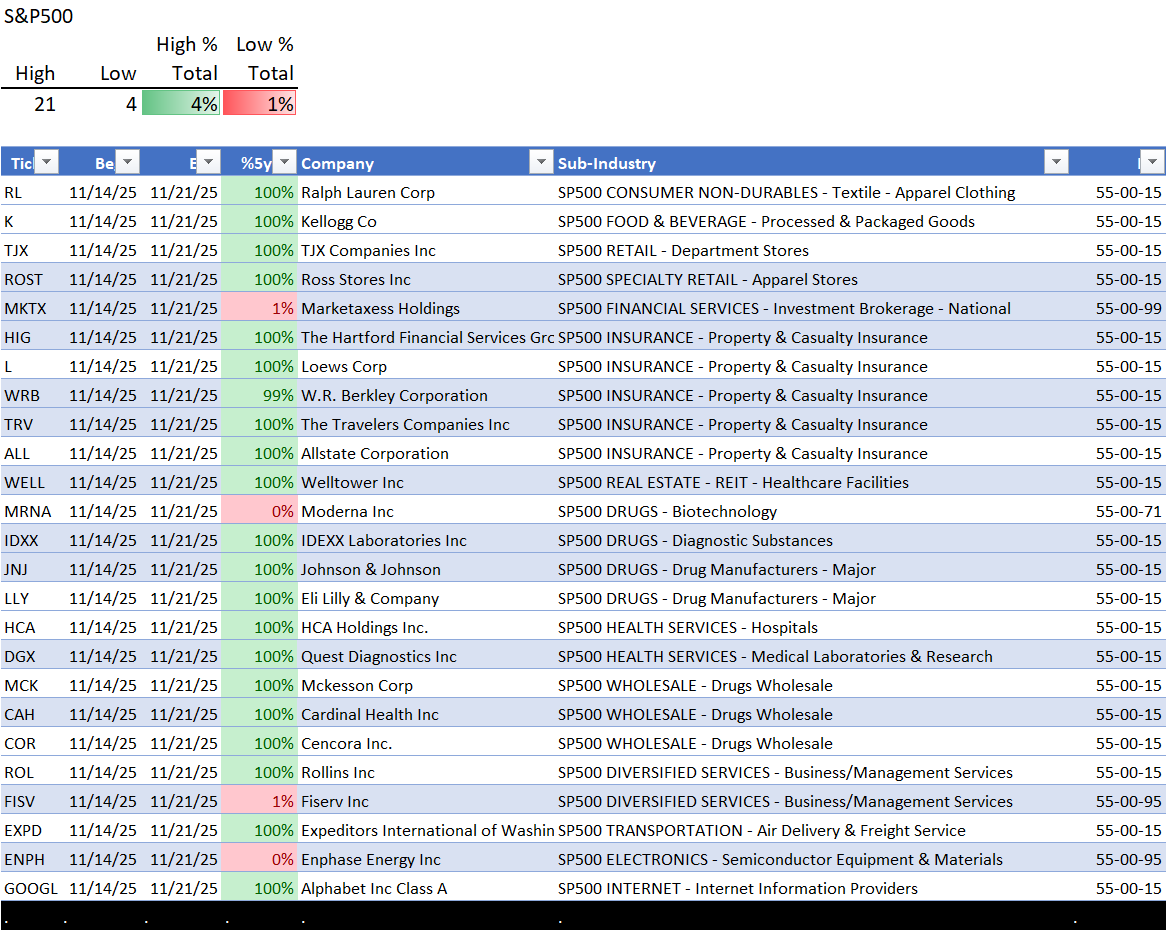Select the High % Total green 4% cell

point(181,103)
